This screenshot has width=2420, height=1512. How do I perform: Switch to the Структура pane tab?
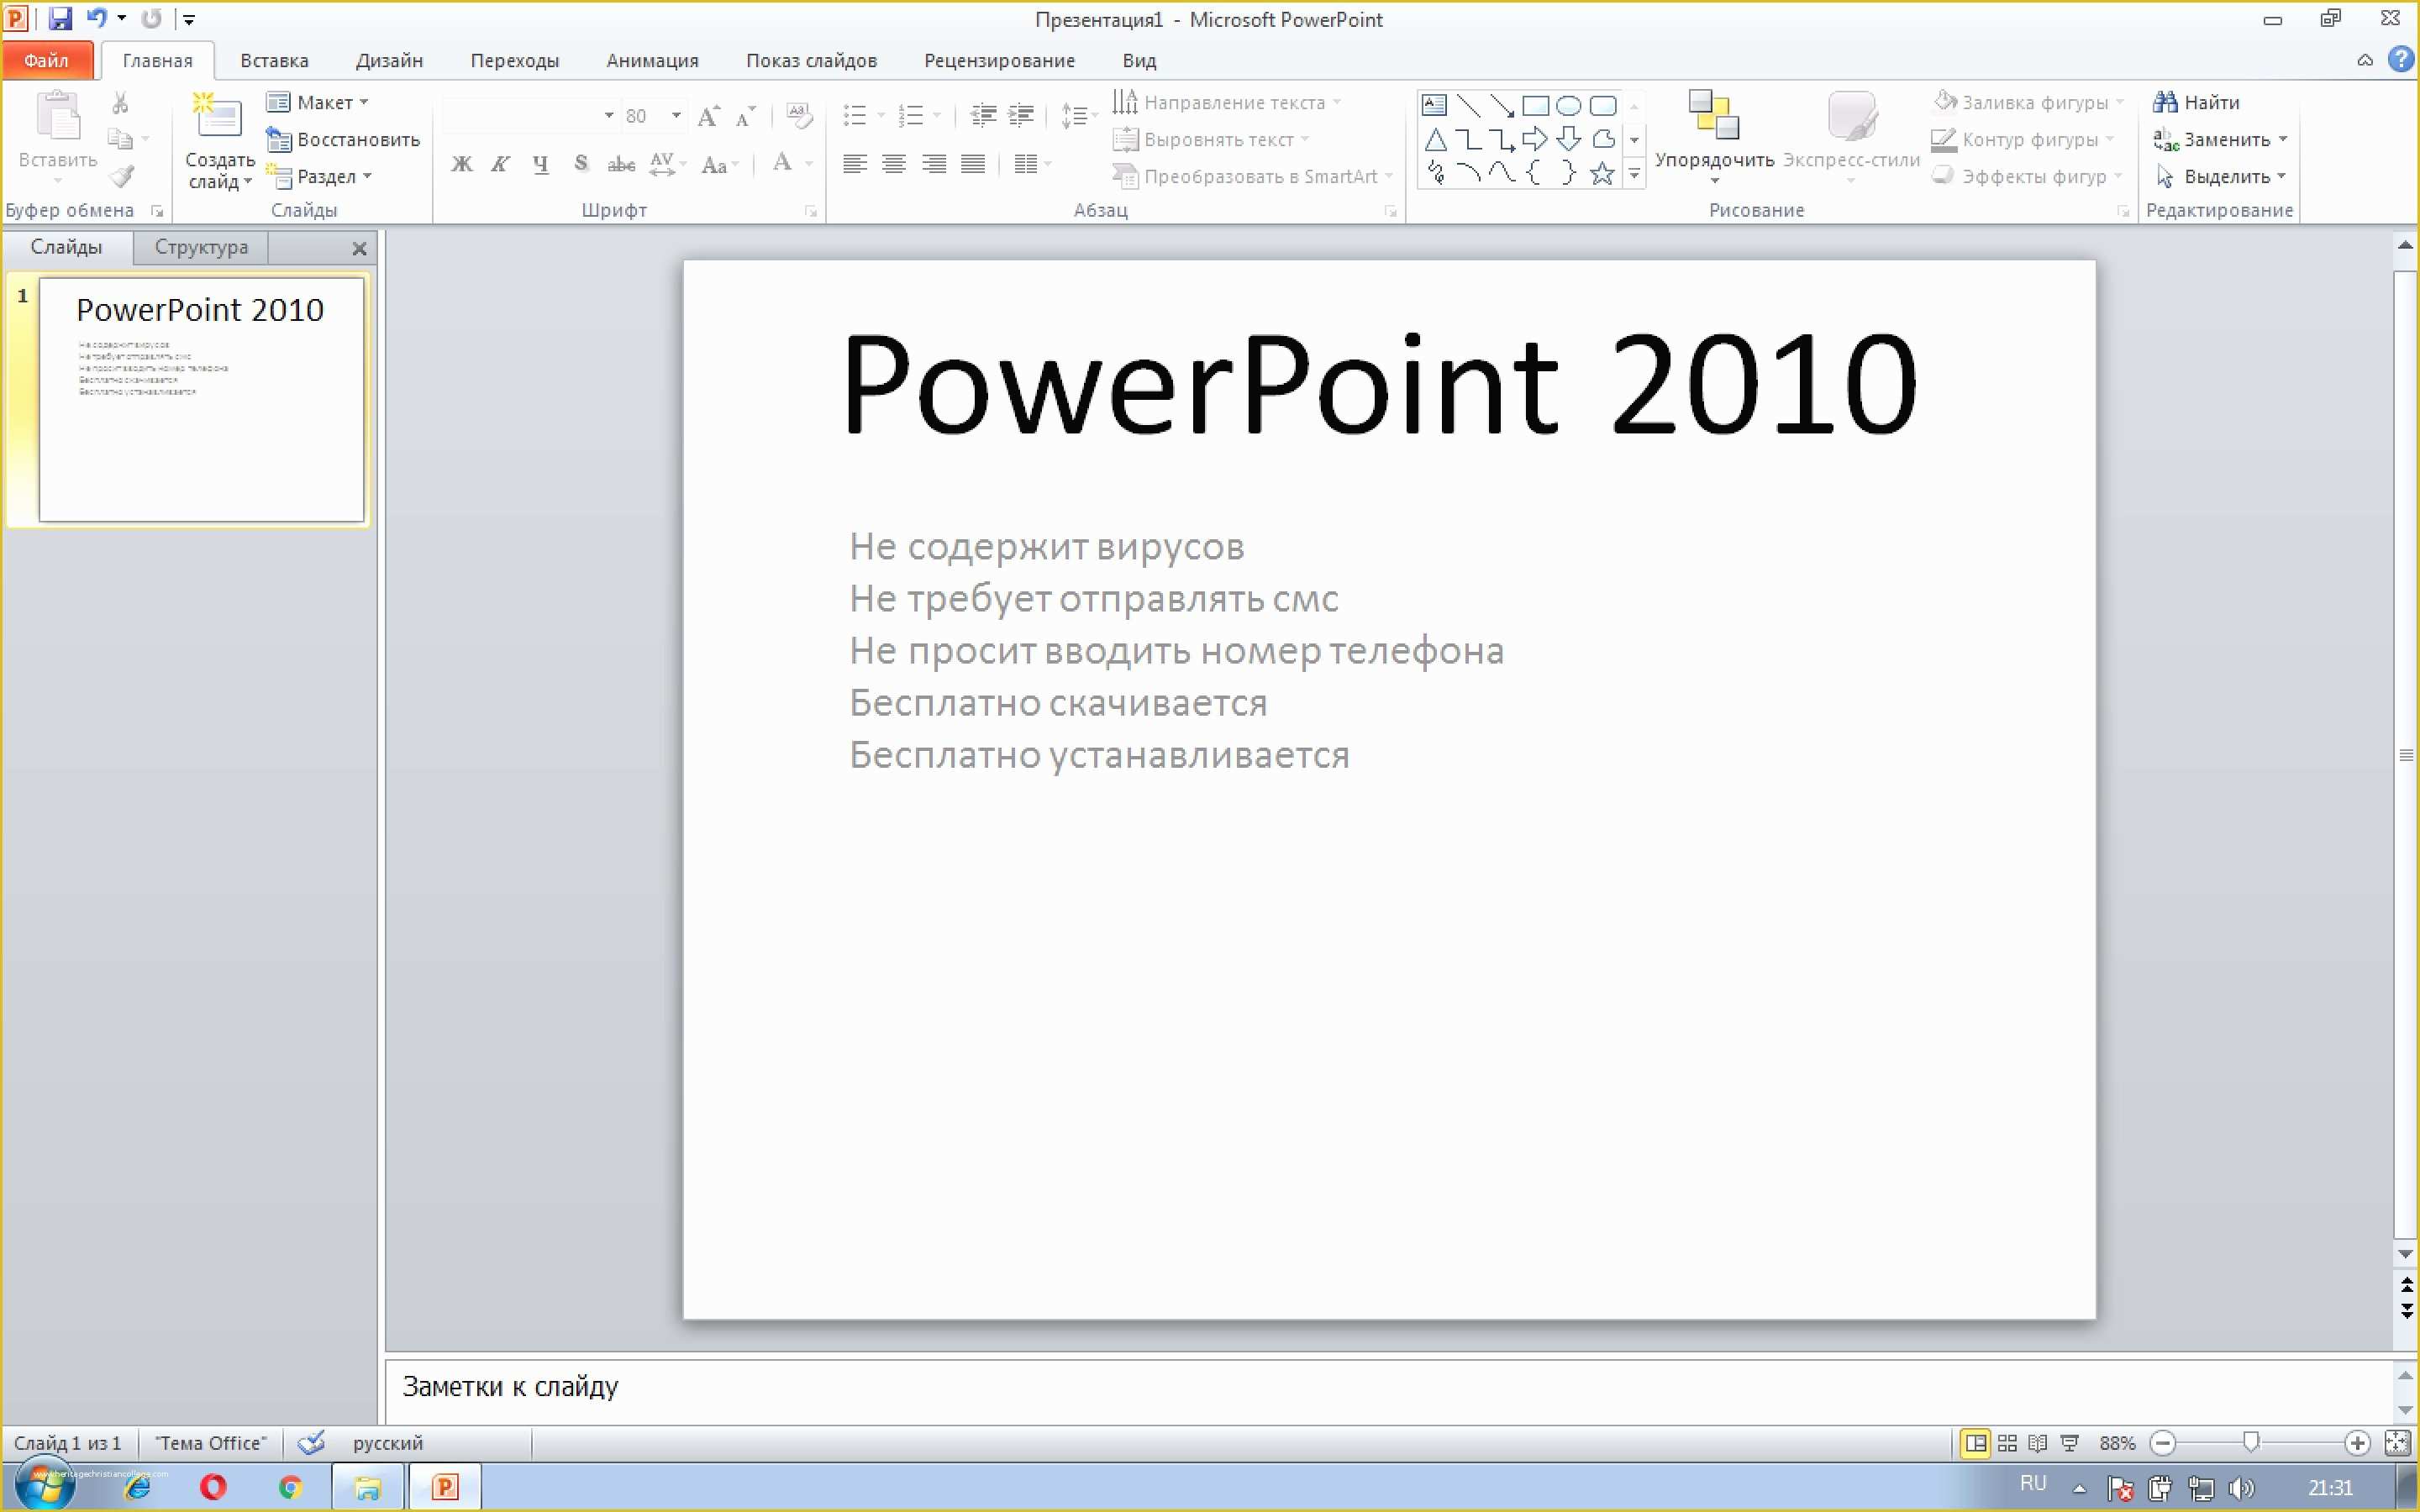click(x=201, y=247)
